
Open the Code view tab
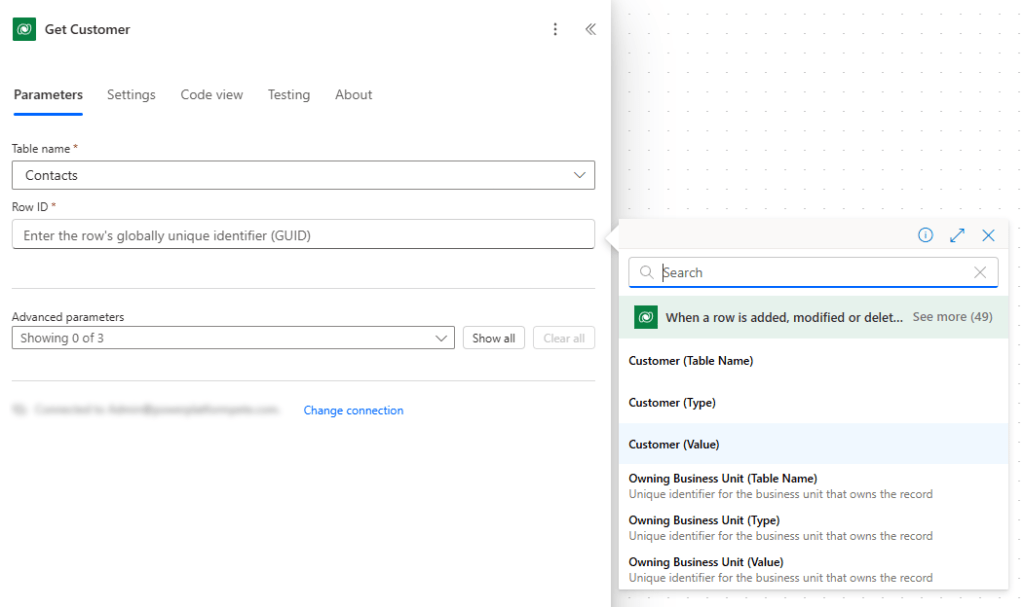pos(211,95)
